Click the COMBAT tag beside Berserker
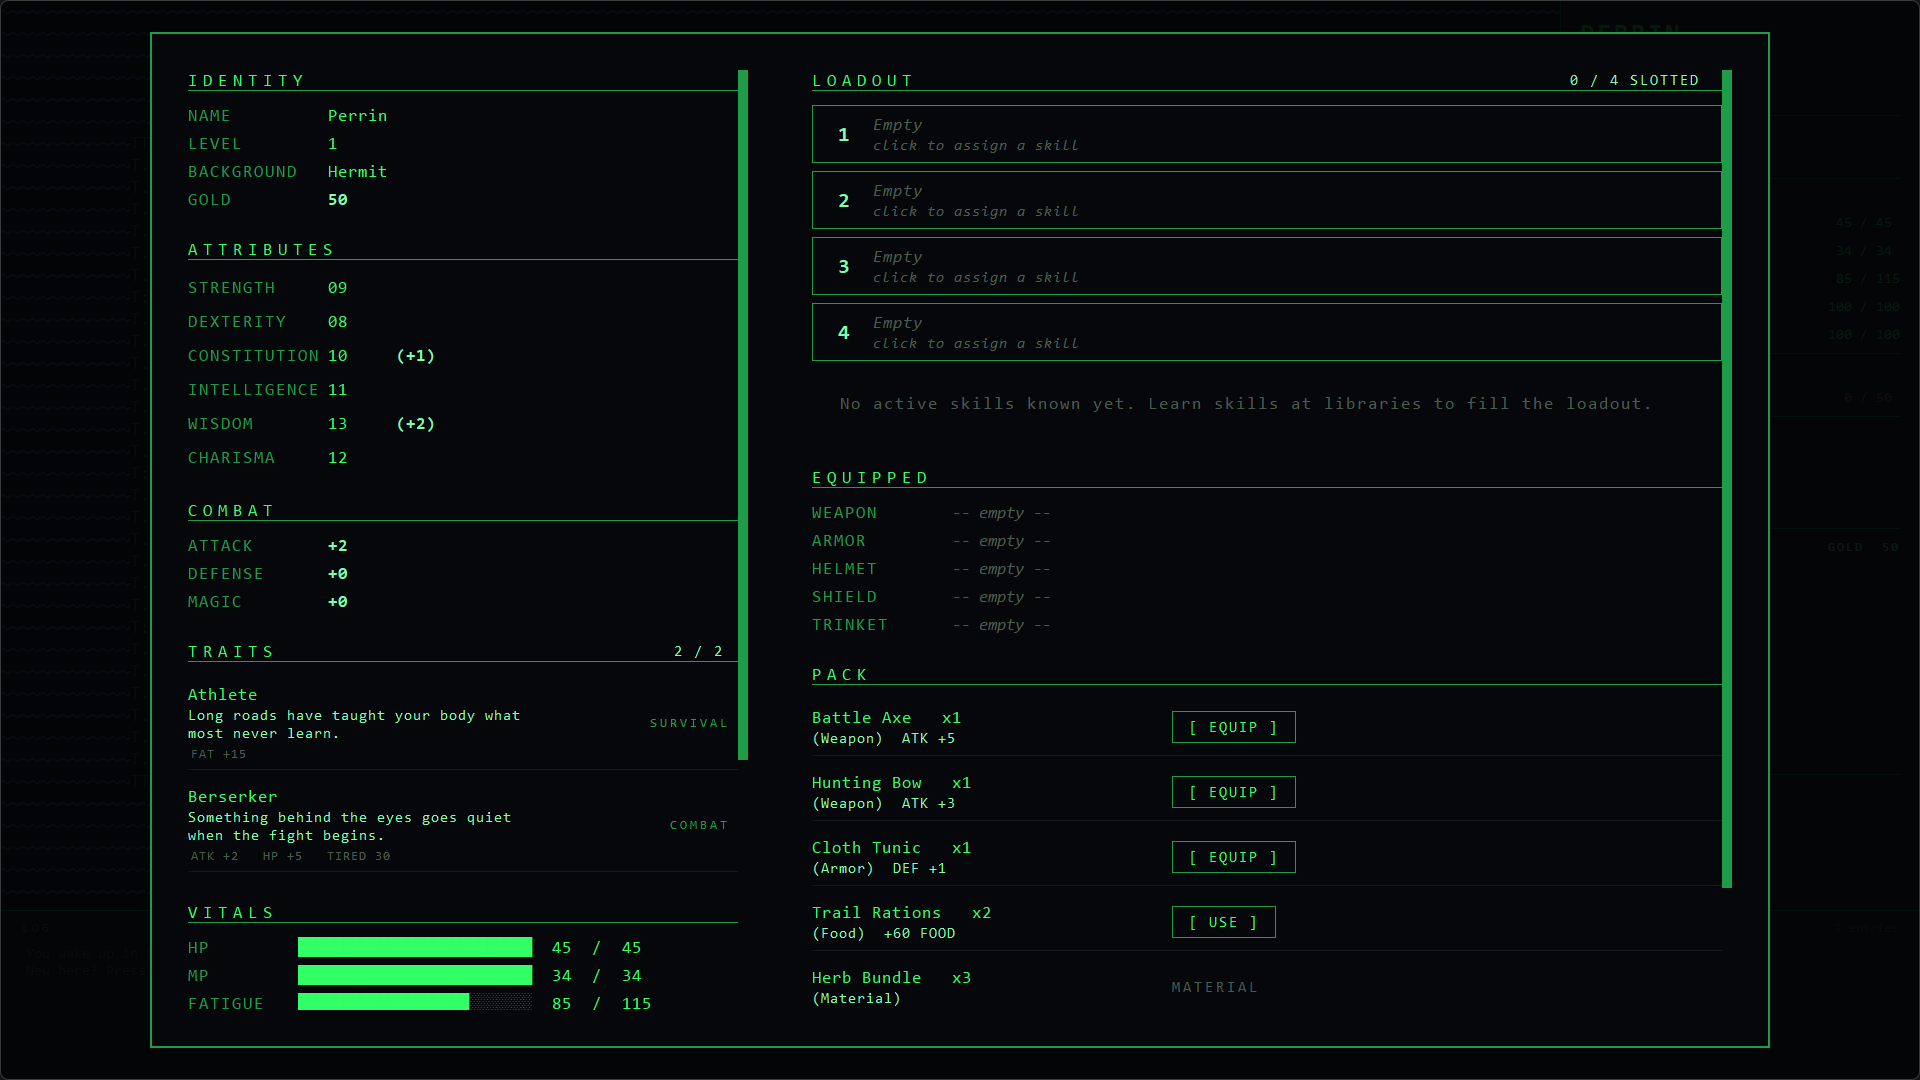This screenshot has width=1920, height=1080. click(699, 825)
